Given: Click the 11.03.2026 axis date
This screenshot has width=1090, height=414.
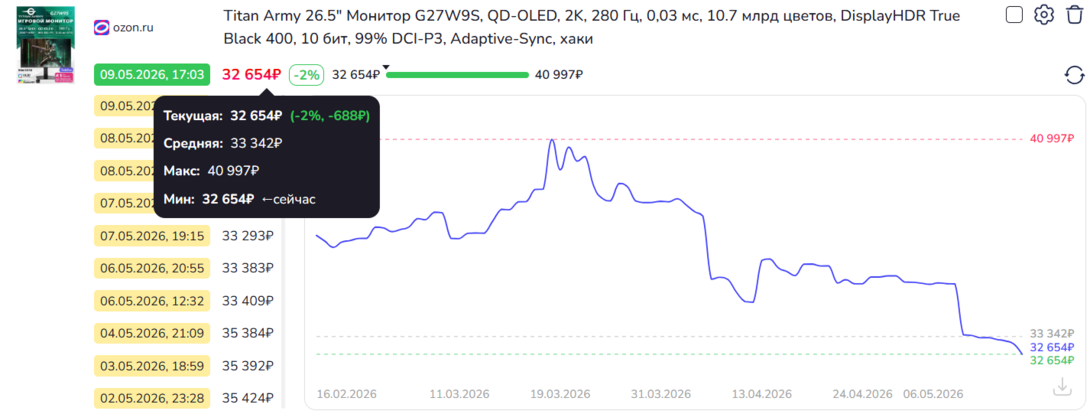Looking at the screenshot, I should 459,394.
